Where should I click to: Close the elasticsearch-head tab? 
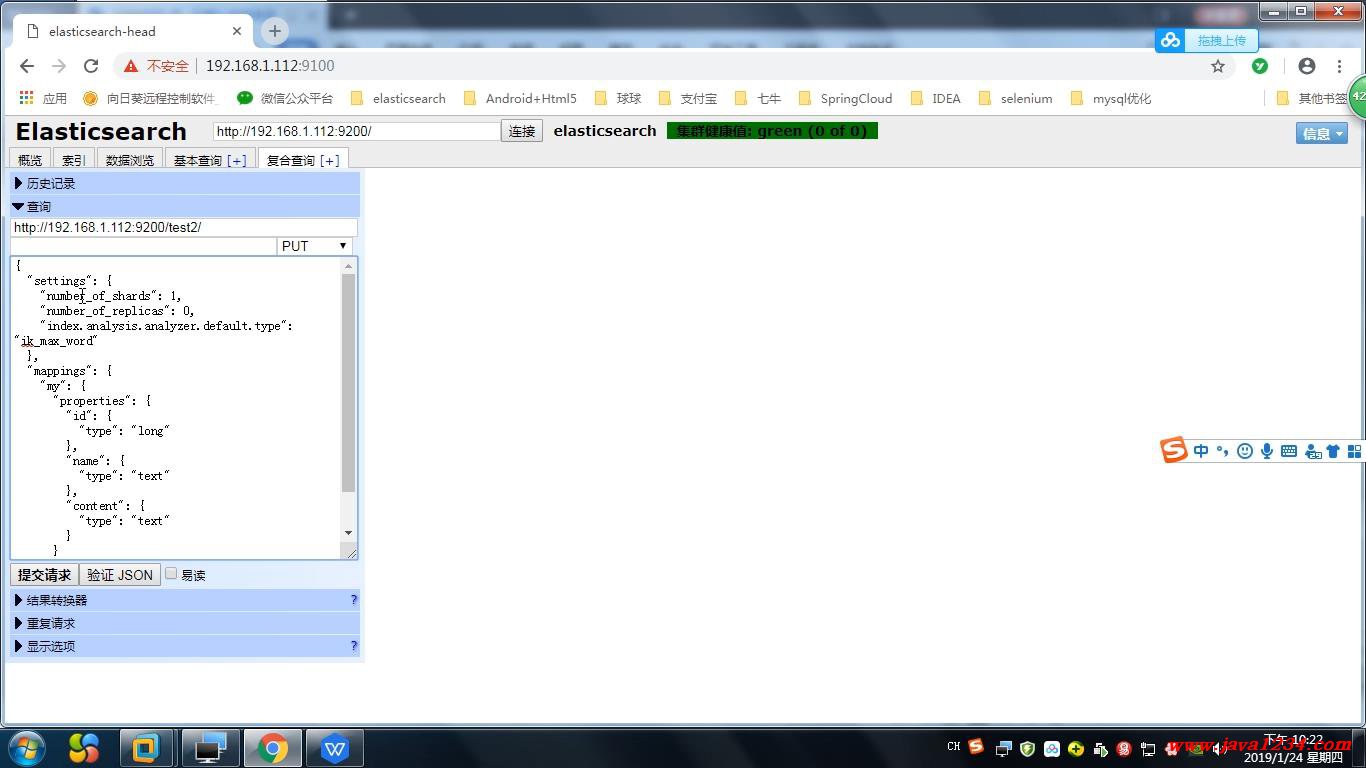click(x=237, y=31)
